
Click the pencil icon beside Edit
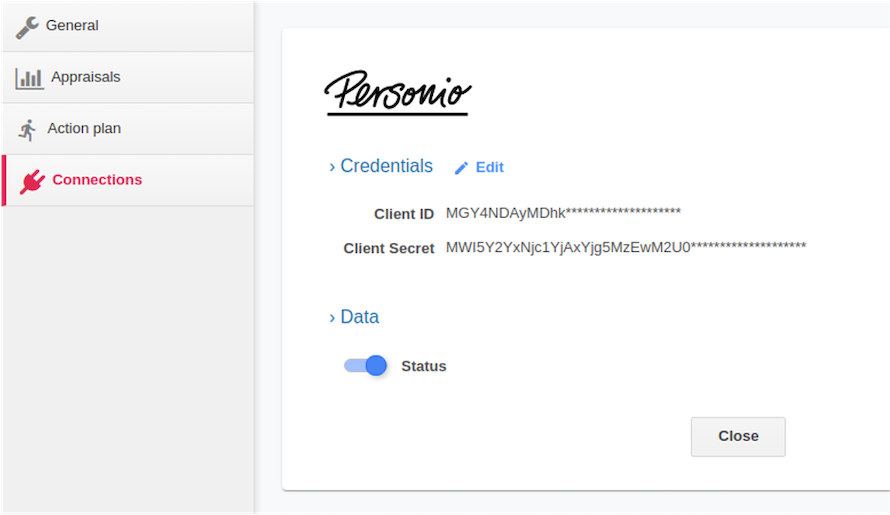click(461, 168)
